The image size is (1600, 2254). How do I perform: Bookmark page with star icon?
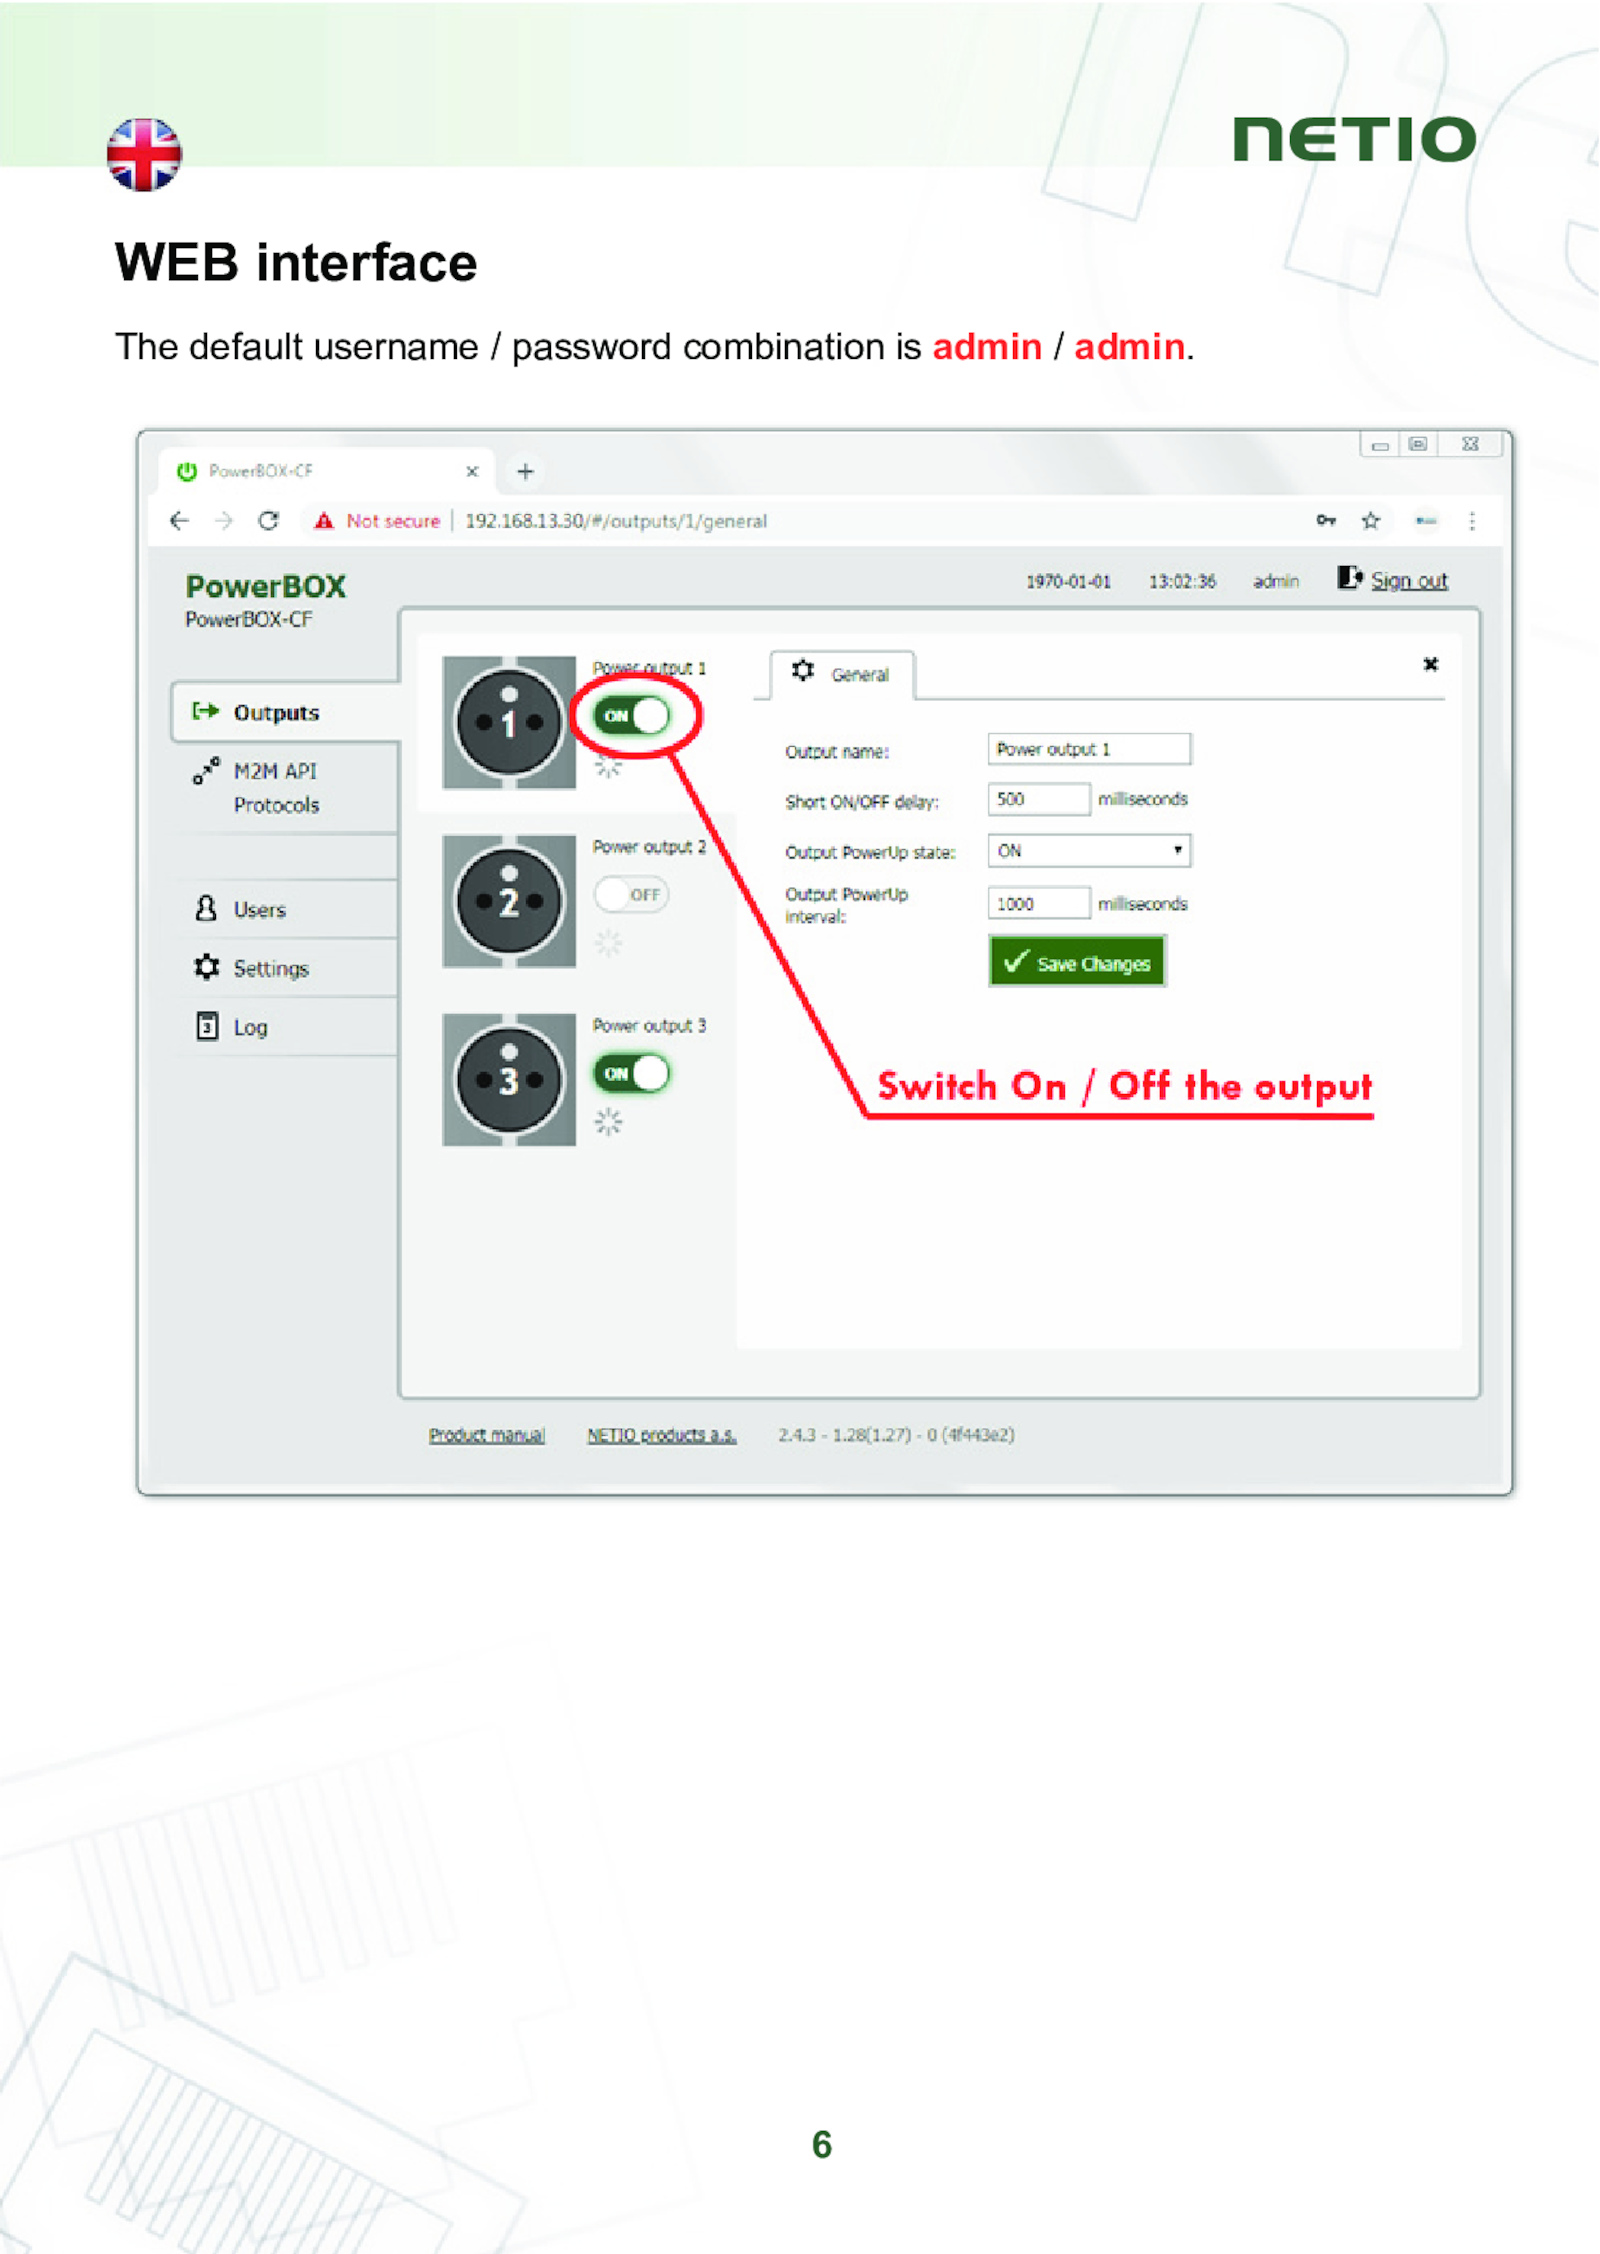point(1370,520)
